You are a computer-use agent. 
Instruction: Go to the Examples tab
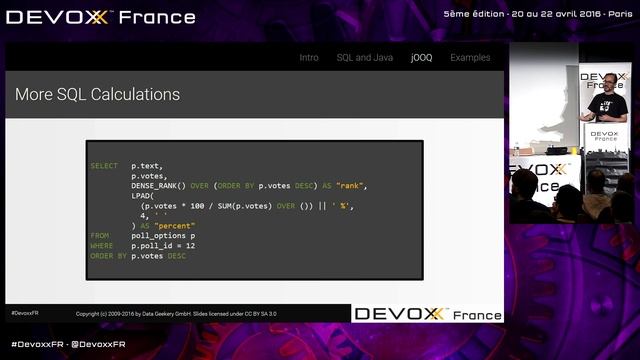pyautogui.click(x=470, y=58)
